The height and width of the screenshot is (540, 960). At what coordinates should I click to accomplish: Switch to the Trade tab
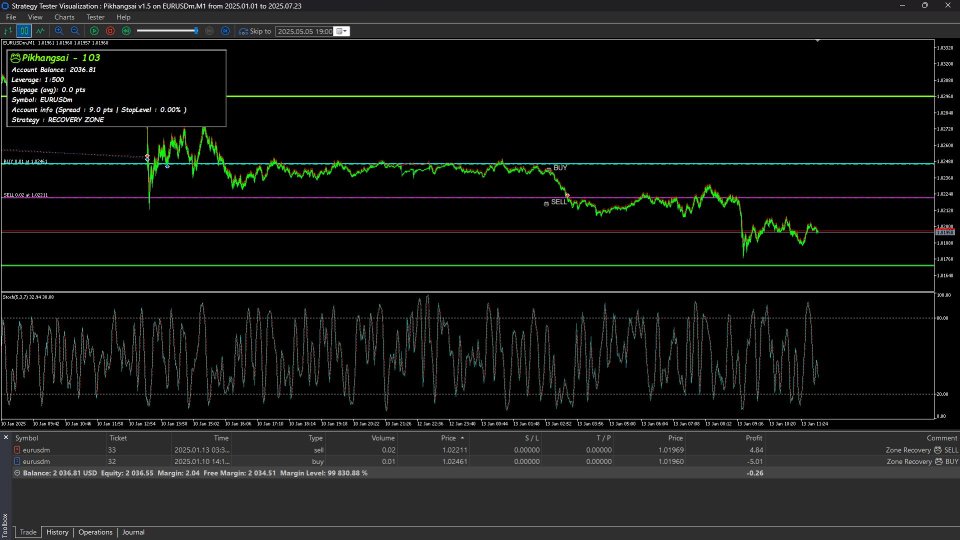click(28, 532)
